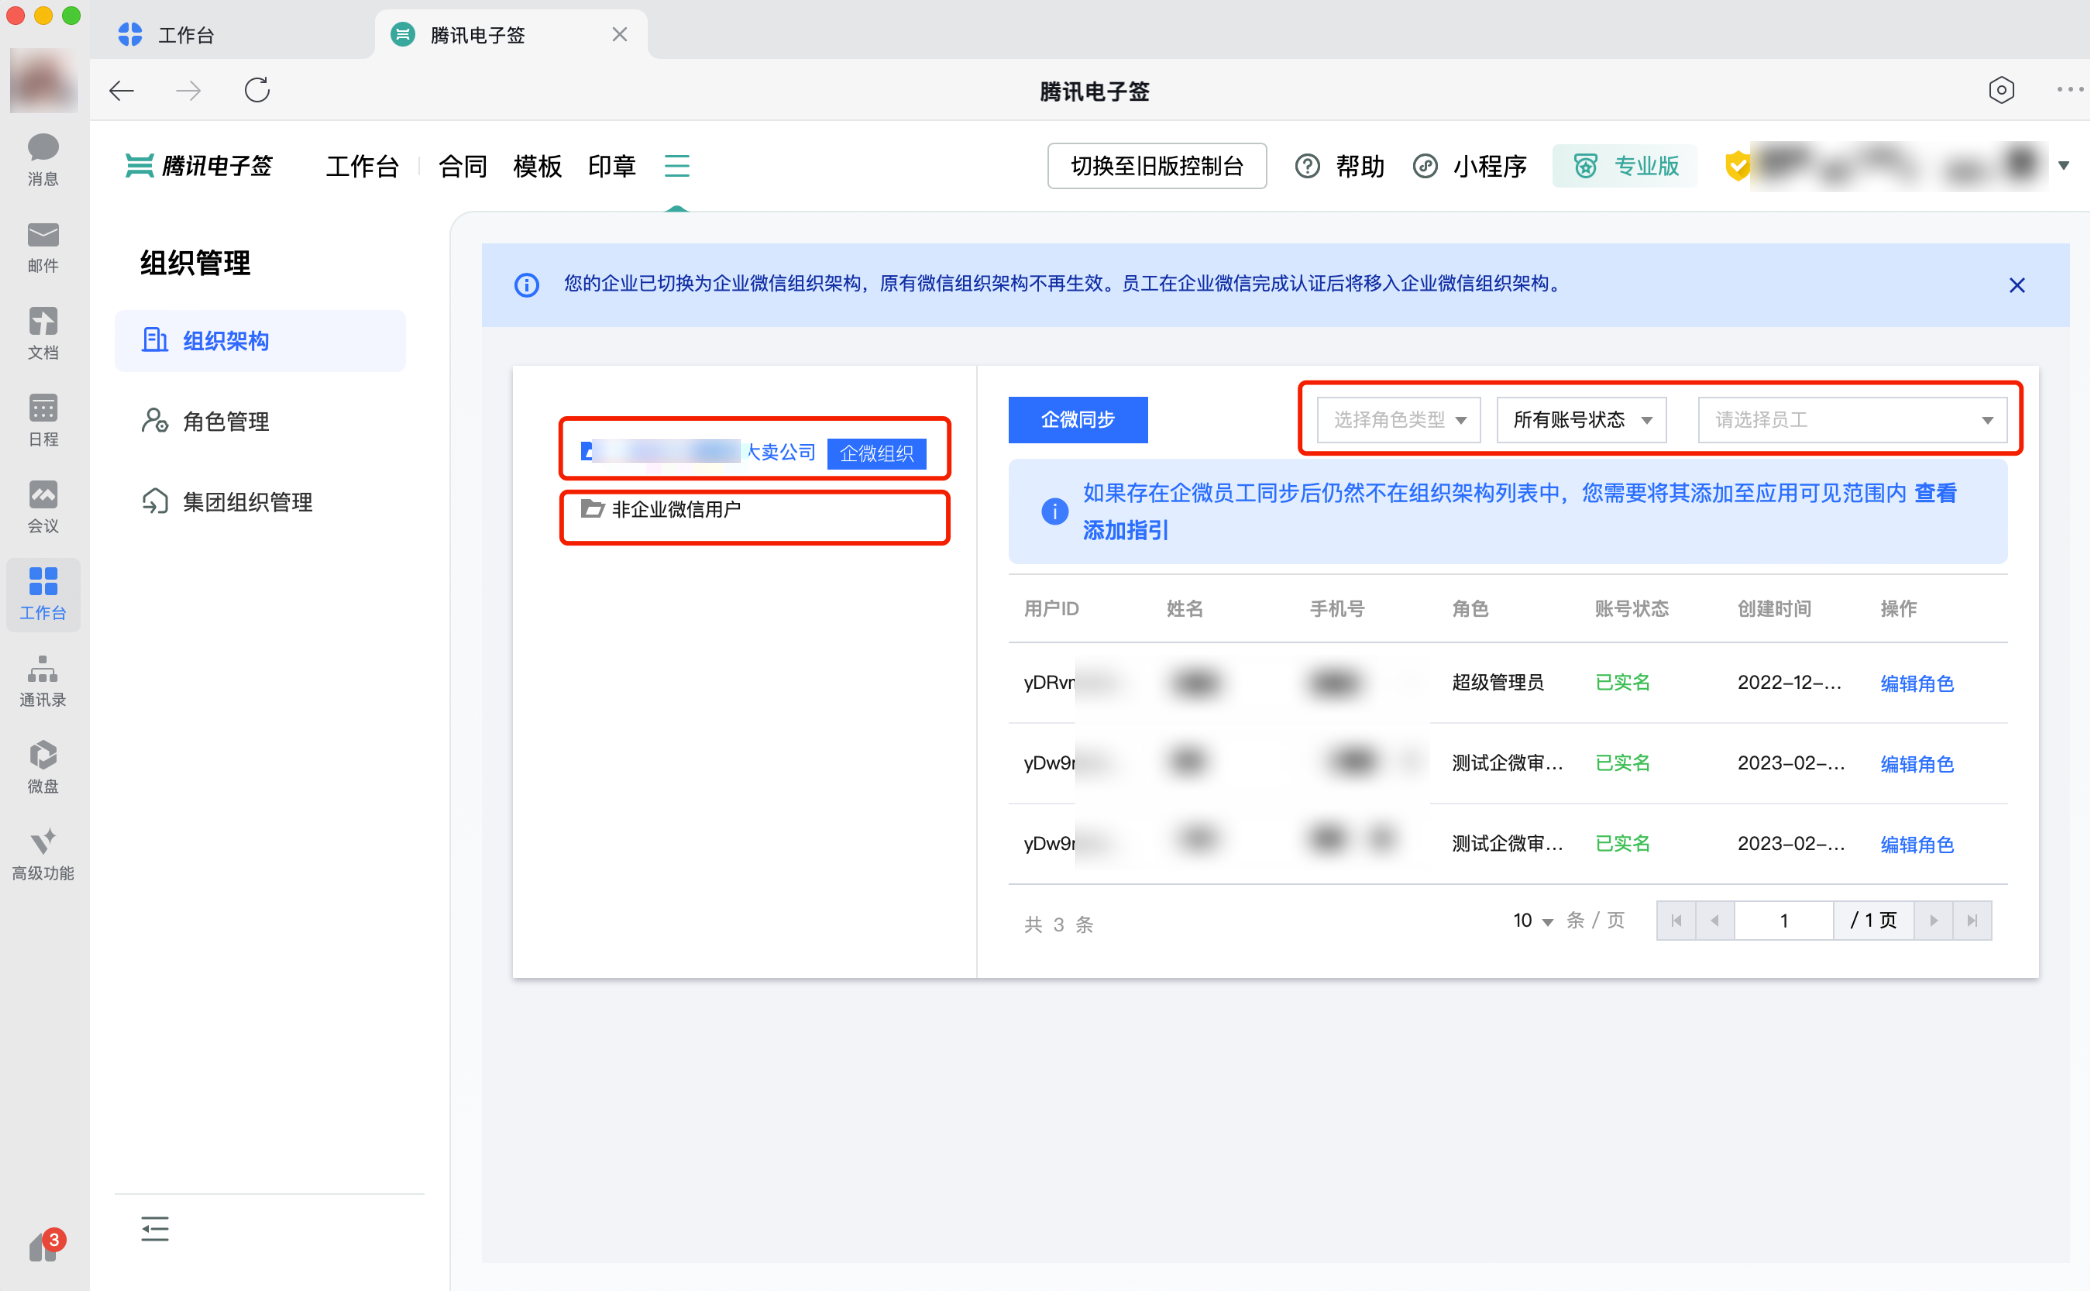
Task: Open the 请选择员工 dropdown
Action: (x=1853, y=420)
